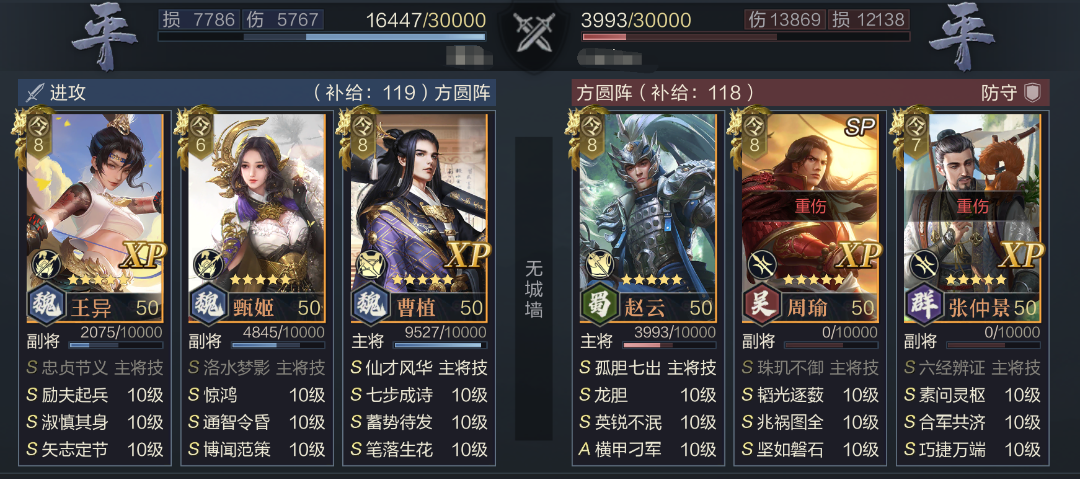Click the defender's red troop bar

746,37
